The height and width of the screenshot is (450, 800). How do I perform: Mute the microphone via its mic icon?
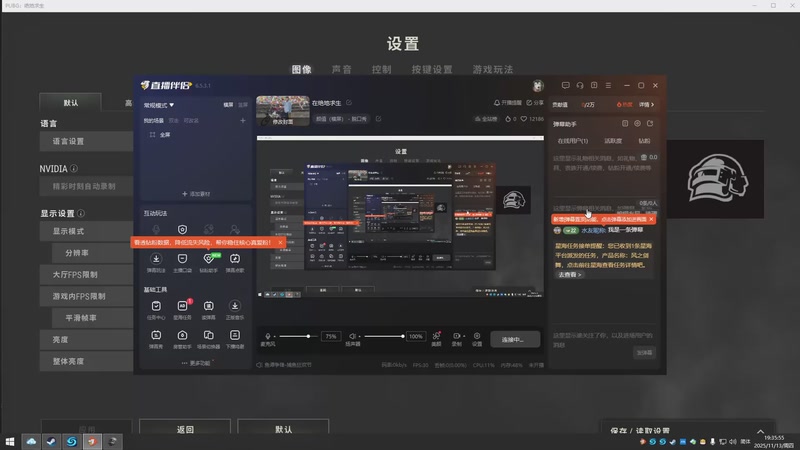tap(268, 336)
